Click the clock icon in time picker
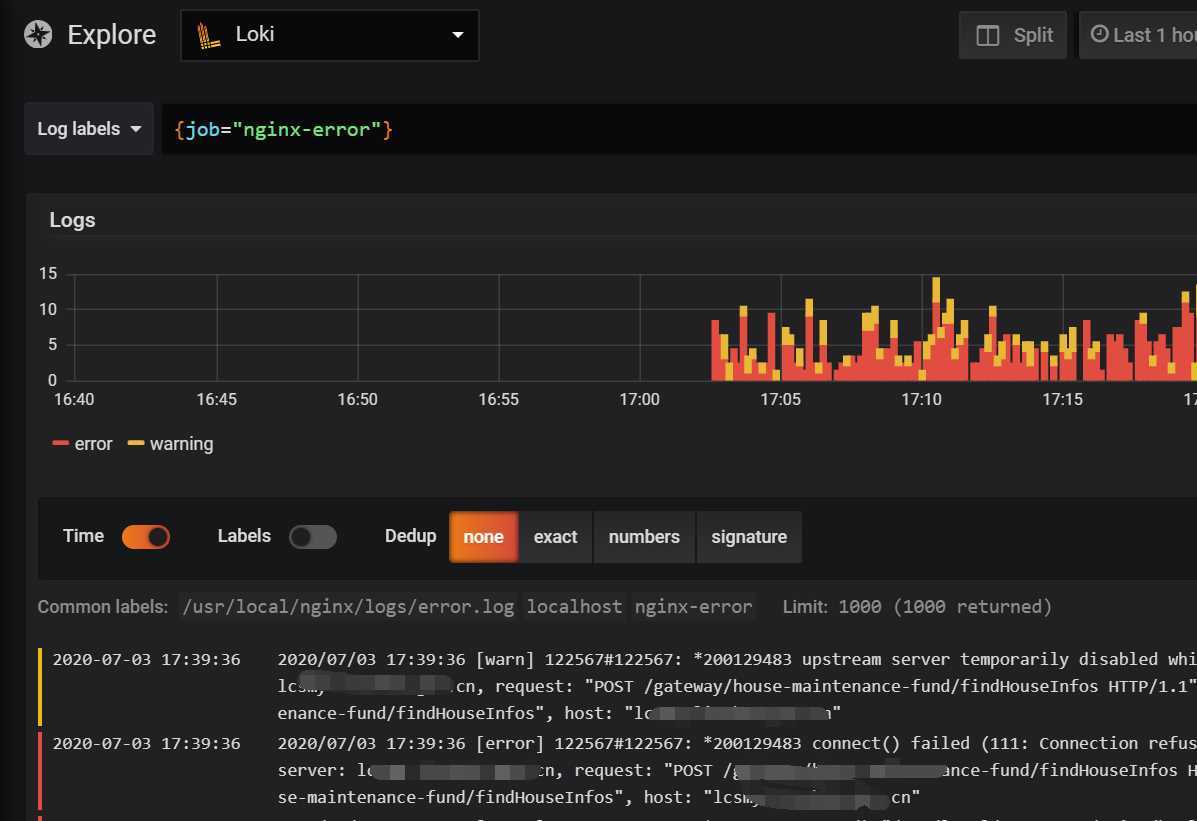Screen dimensions: 1197x821 (1099, 34)
